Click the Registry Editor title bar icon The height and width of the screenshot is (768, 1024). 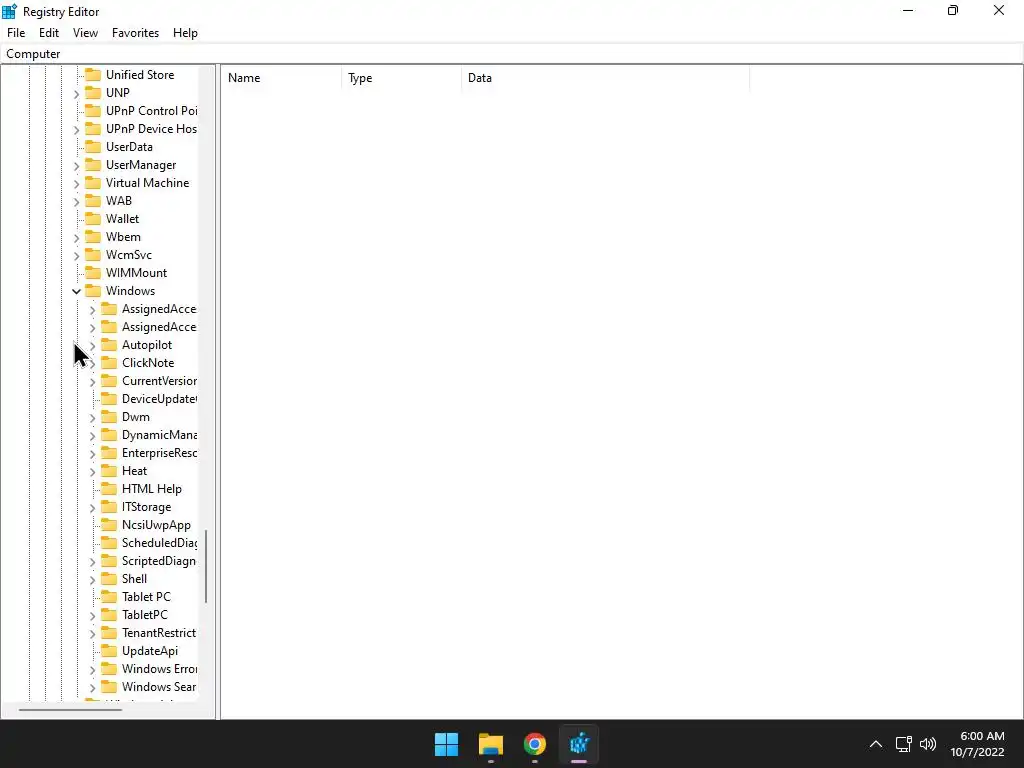[9, 11]
